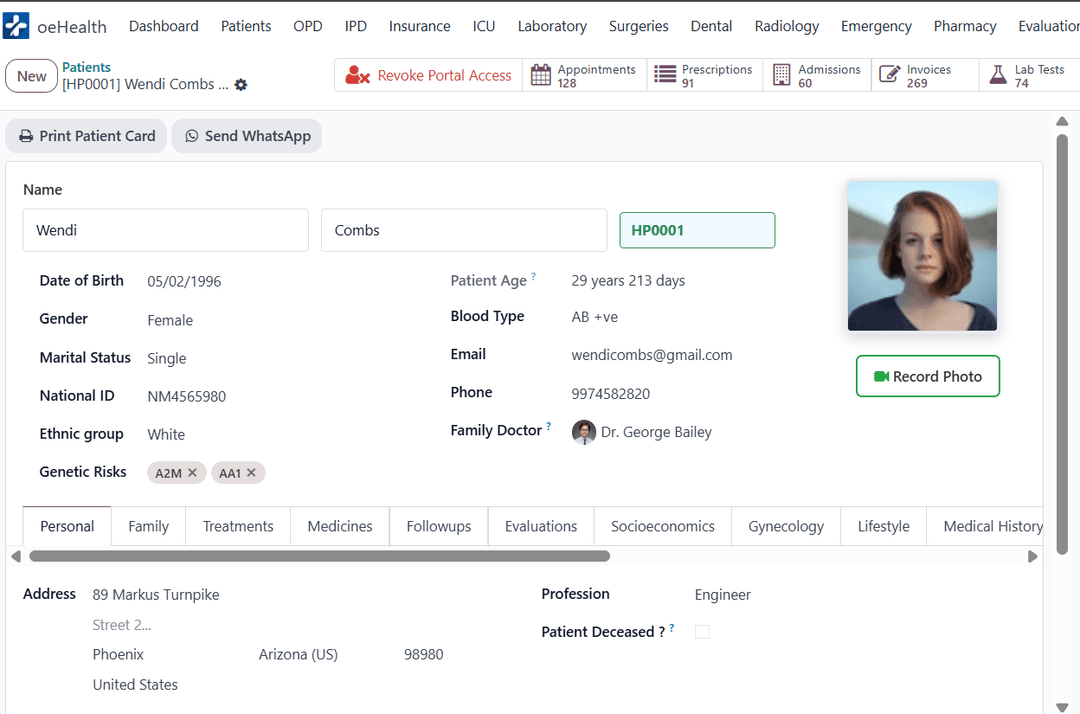Click the oeHealth logo icon
Image resolution: width=1080 pixels, height=714 pixels.
pyautogui.click(x=16, y=25)
